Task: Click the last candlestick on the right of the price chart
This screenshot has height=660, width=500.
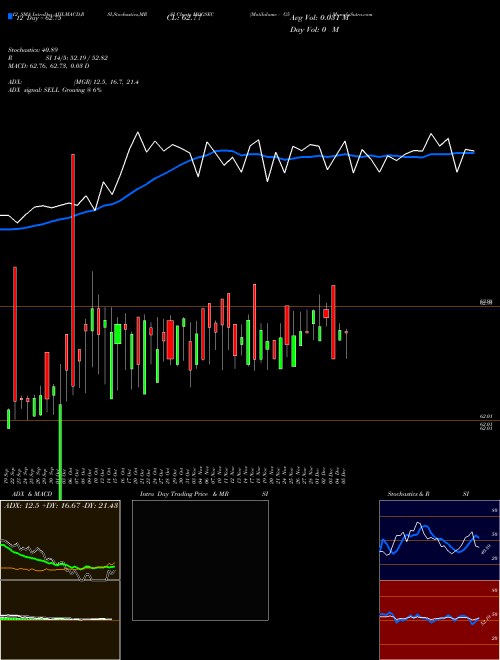Action: [346, 332]
